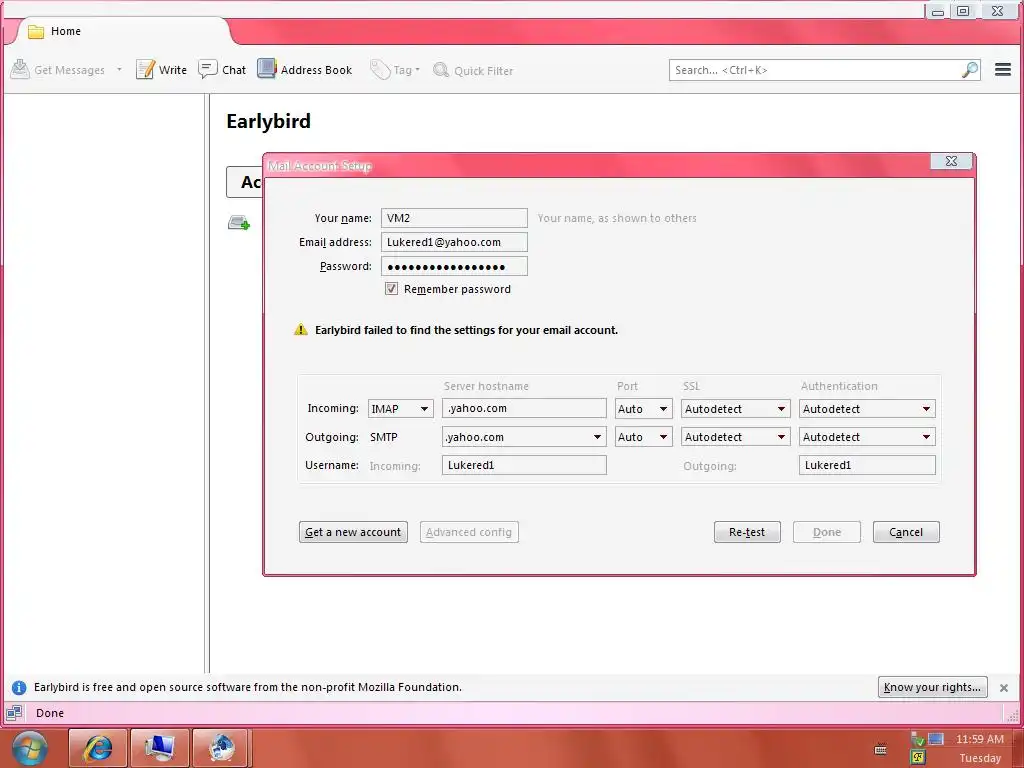Viewport: 1024px width, 768px height.
Task: Click the Password field
Action: point(454,266)
